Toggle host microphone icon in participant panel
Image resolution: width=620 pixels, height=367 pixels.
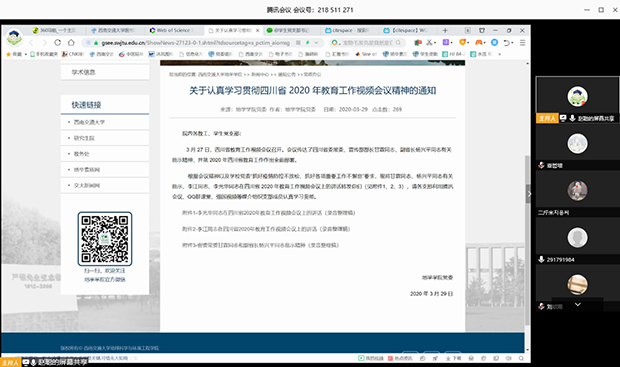572,118
